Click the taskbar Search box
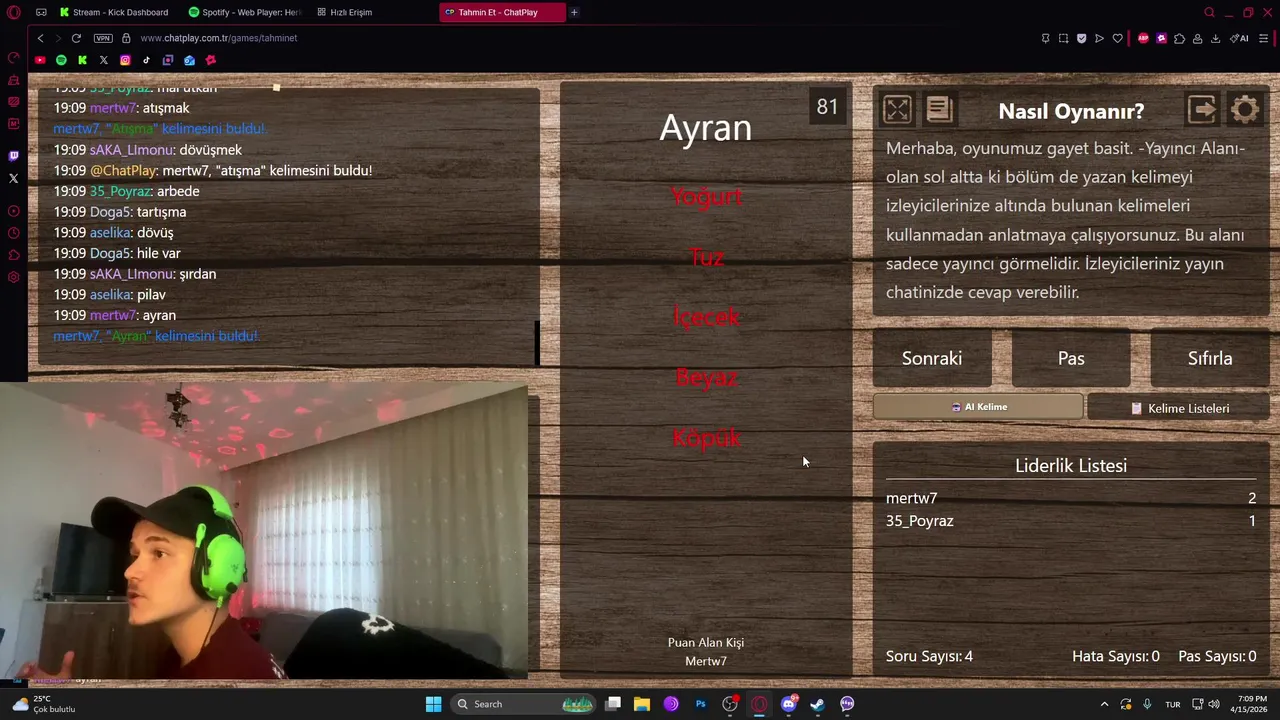The width and height of the screenshot is (1280, 720). click(x=524, y=704)
